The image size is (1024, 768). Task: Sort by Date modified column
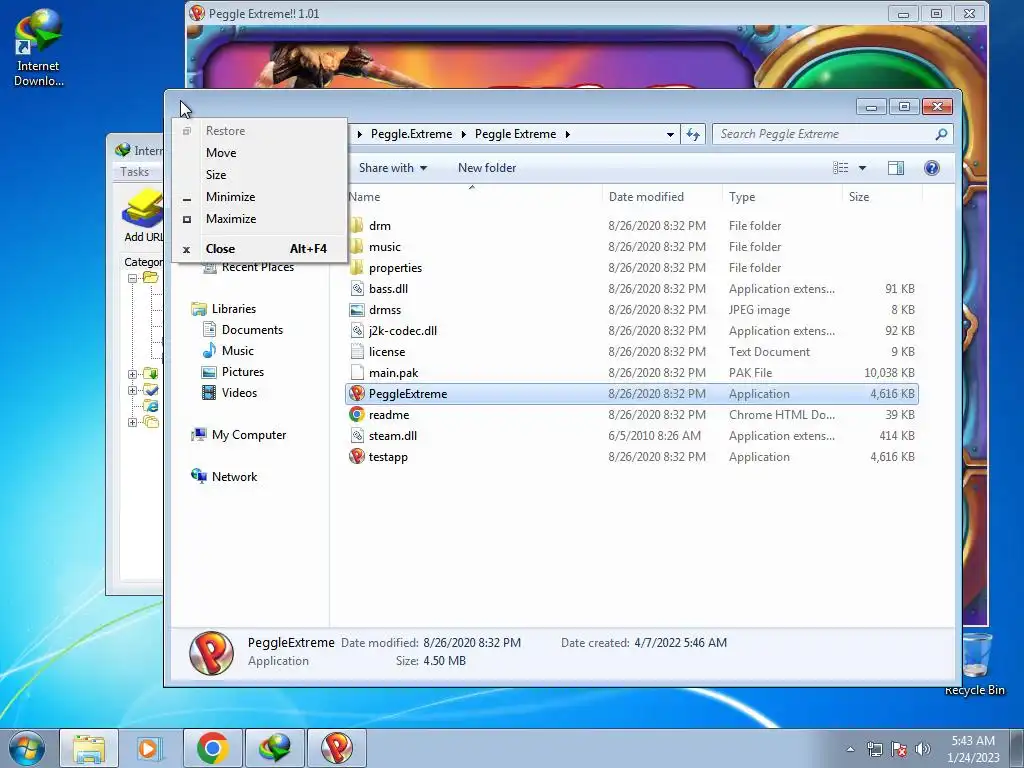662,197
